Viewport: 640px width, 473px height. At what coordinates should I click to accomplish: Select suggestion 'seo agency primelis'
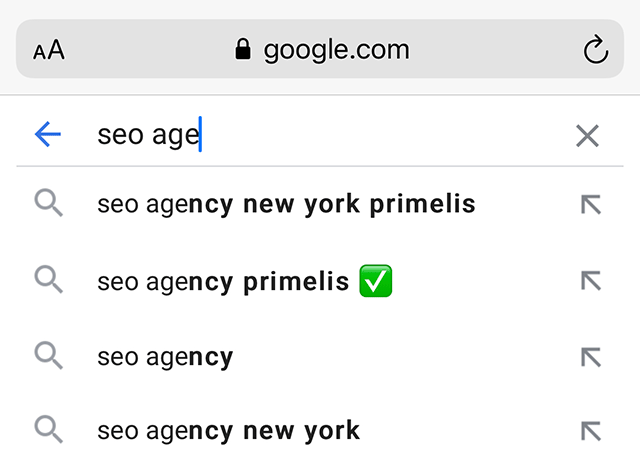[x=223, y=282]
